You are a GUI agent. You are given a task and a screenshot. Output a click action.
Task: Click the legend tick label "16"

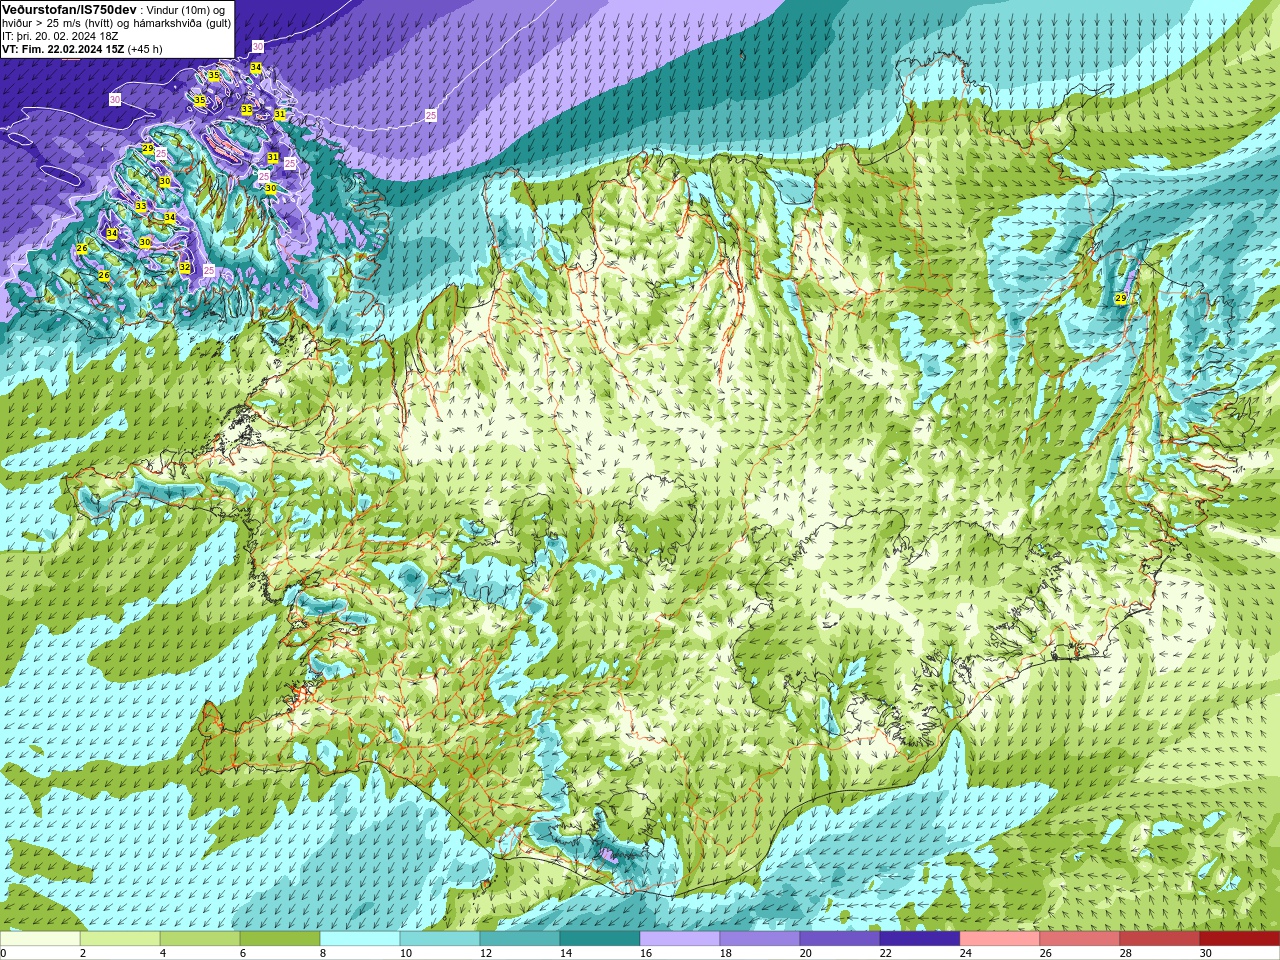[x=645, y=953]
